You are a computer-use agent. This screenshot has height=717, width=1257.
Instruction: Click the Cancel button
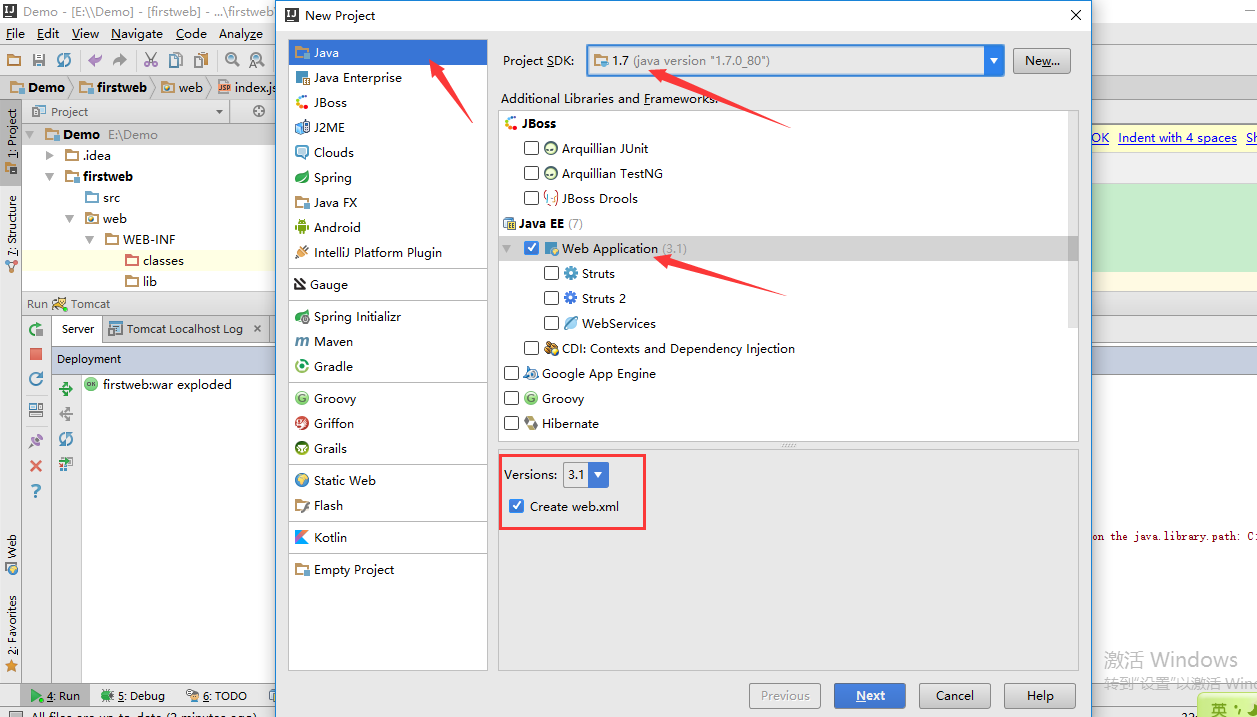click(955, 696)
